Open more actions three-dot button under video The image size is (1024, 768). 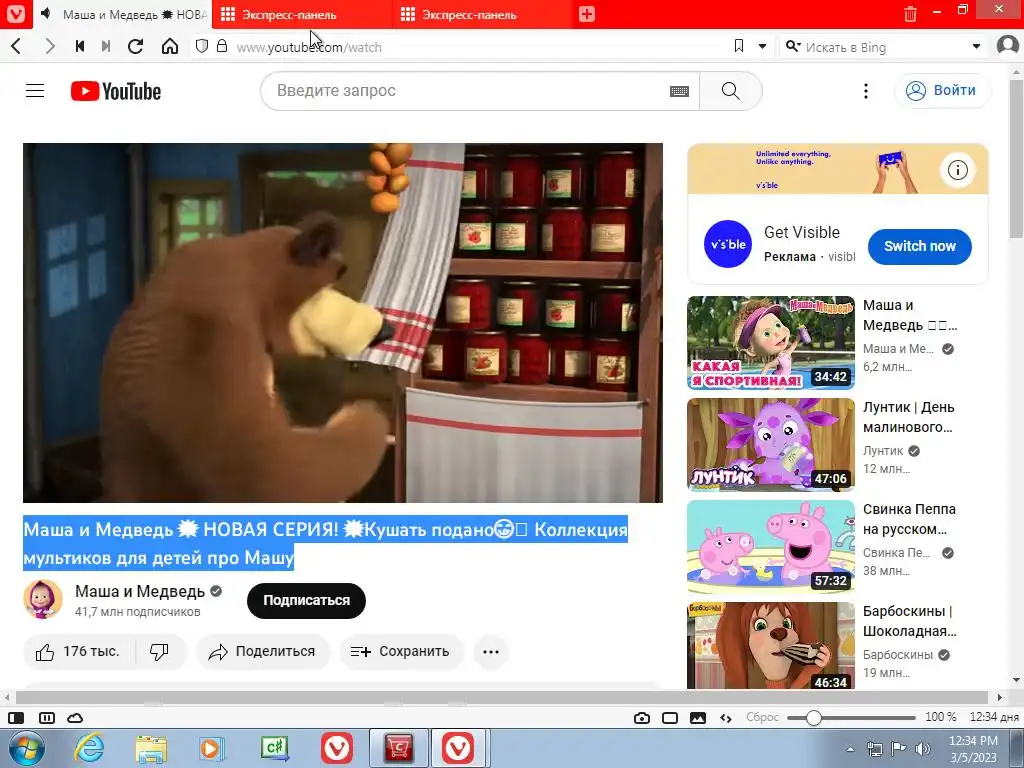(490, 652)
